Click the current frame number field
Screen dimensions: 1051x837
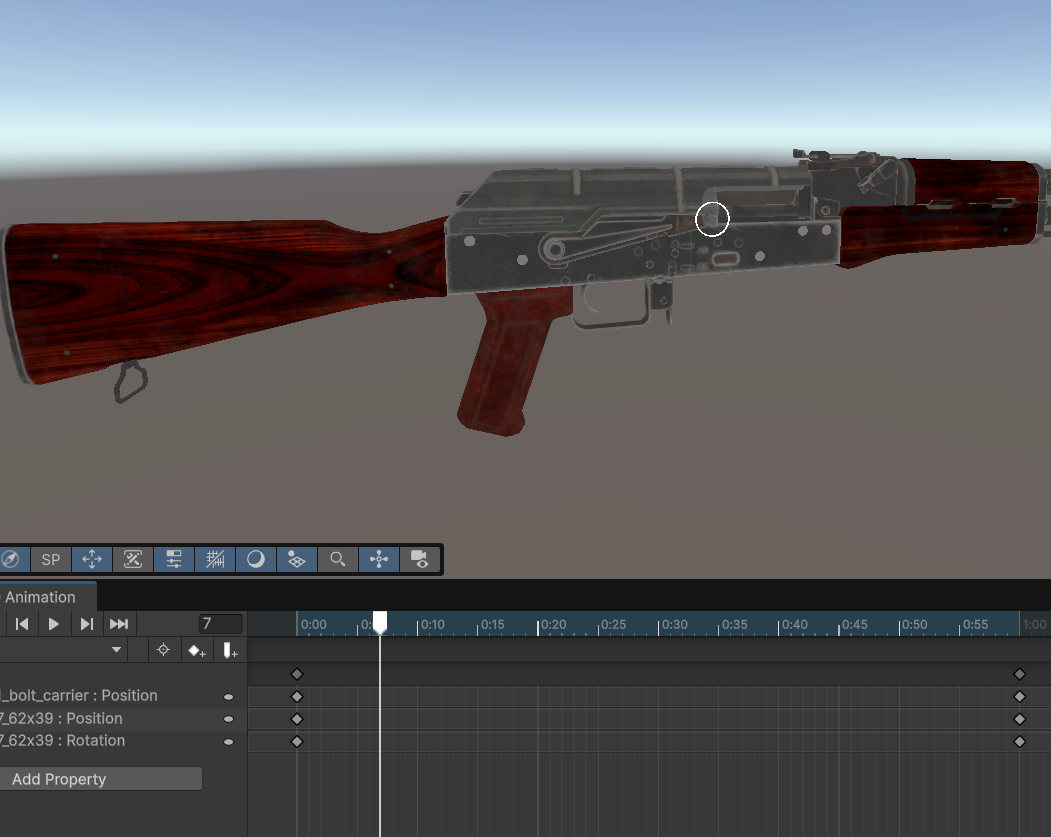tap(220, 624)
